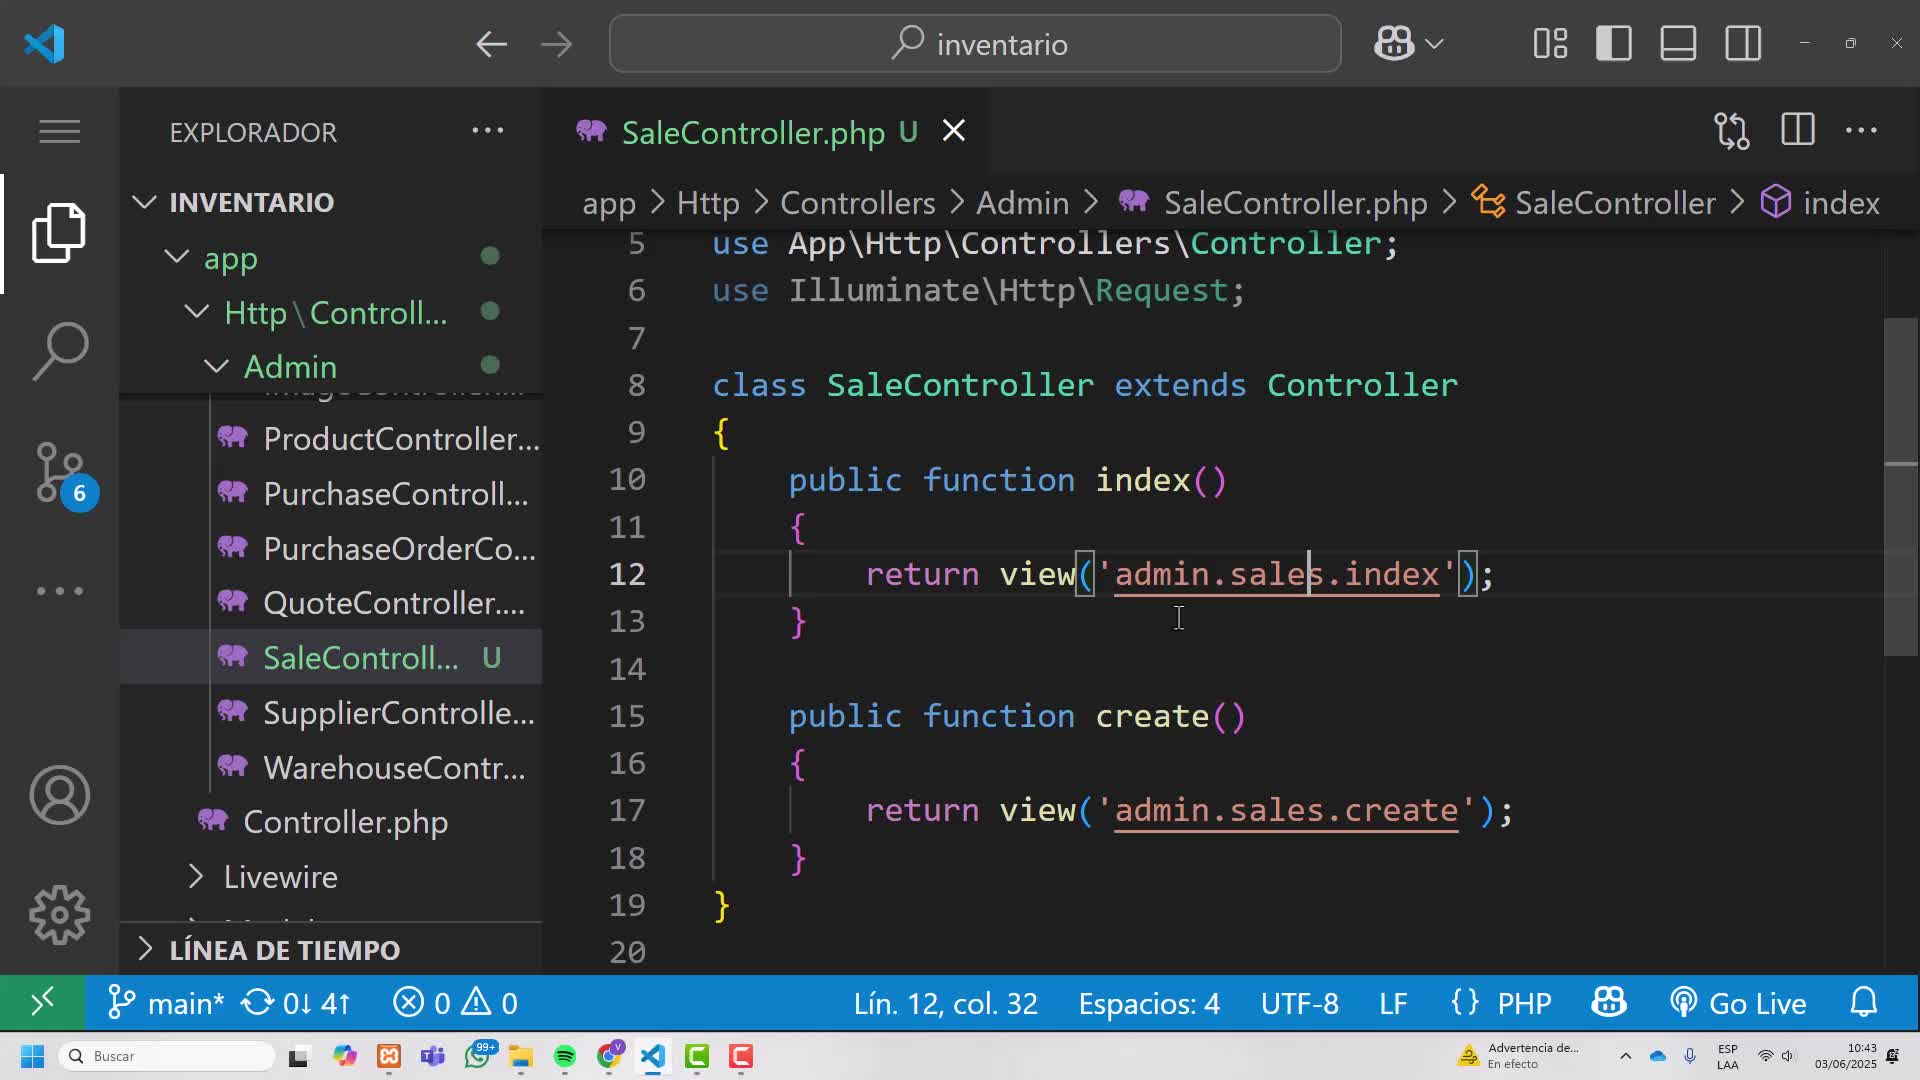The height and width of the screenshot is (1080, 1920).
Task: Click the Controllers breadcrumb segment
Action: (858, 203)
